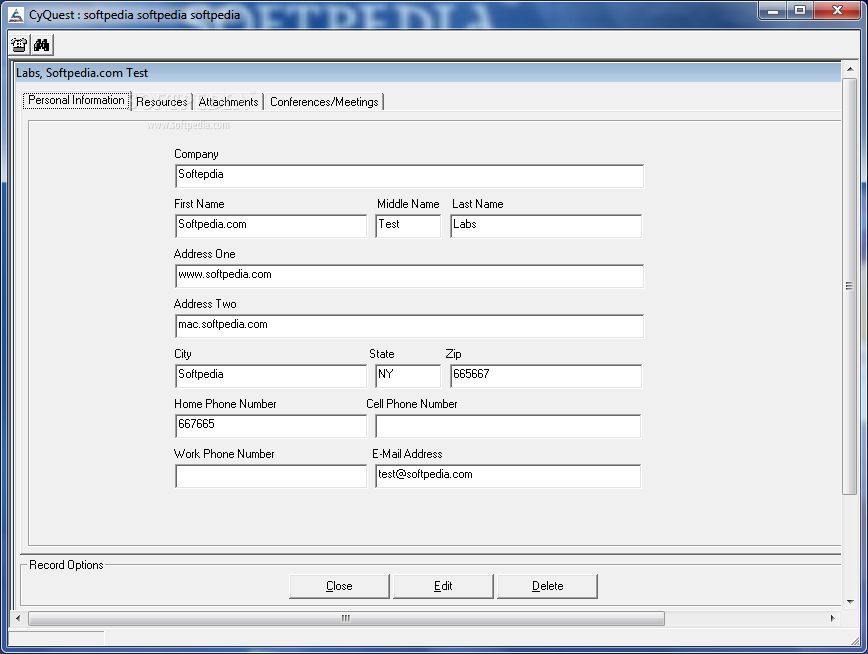Click the 'E-Mail Address' label
868x654 pixels.
click(x=407, y=454)
